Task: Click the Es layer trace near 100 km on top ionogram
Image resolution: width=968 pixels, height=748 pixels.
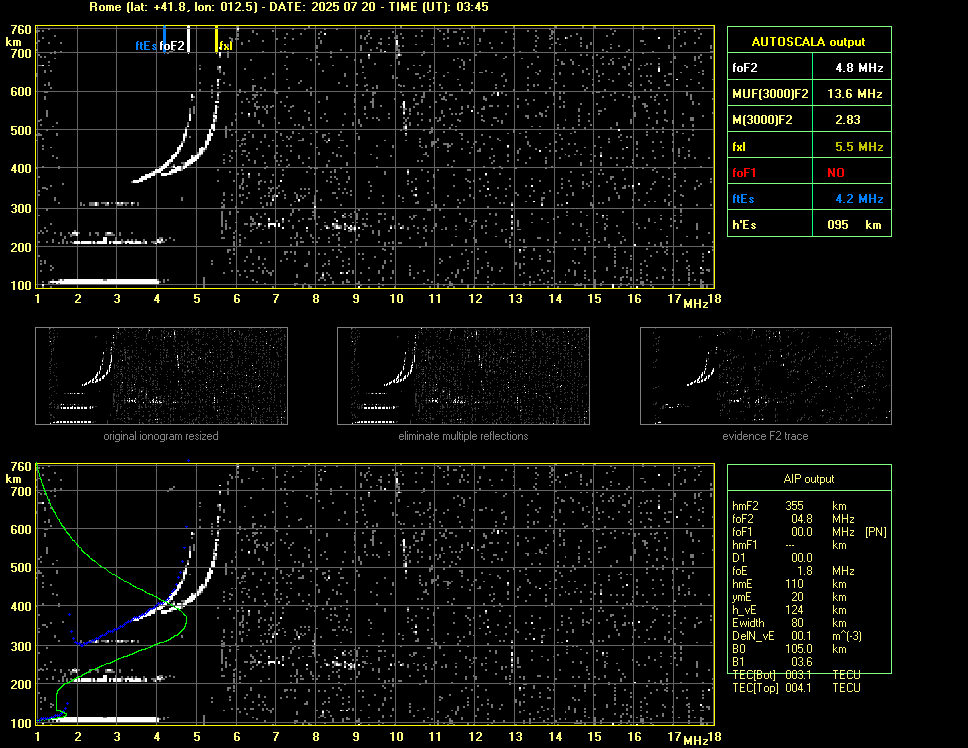Action: point(104,281)
